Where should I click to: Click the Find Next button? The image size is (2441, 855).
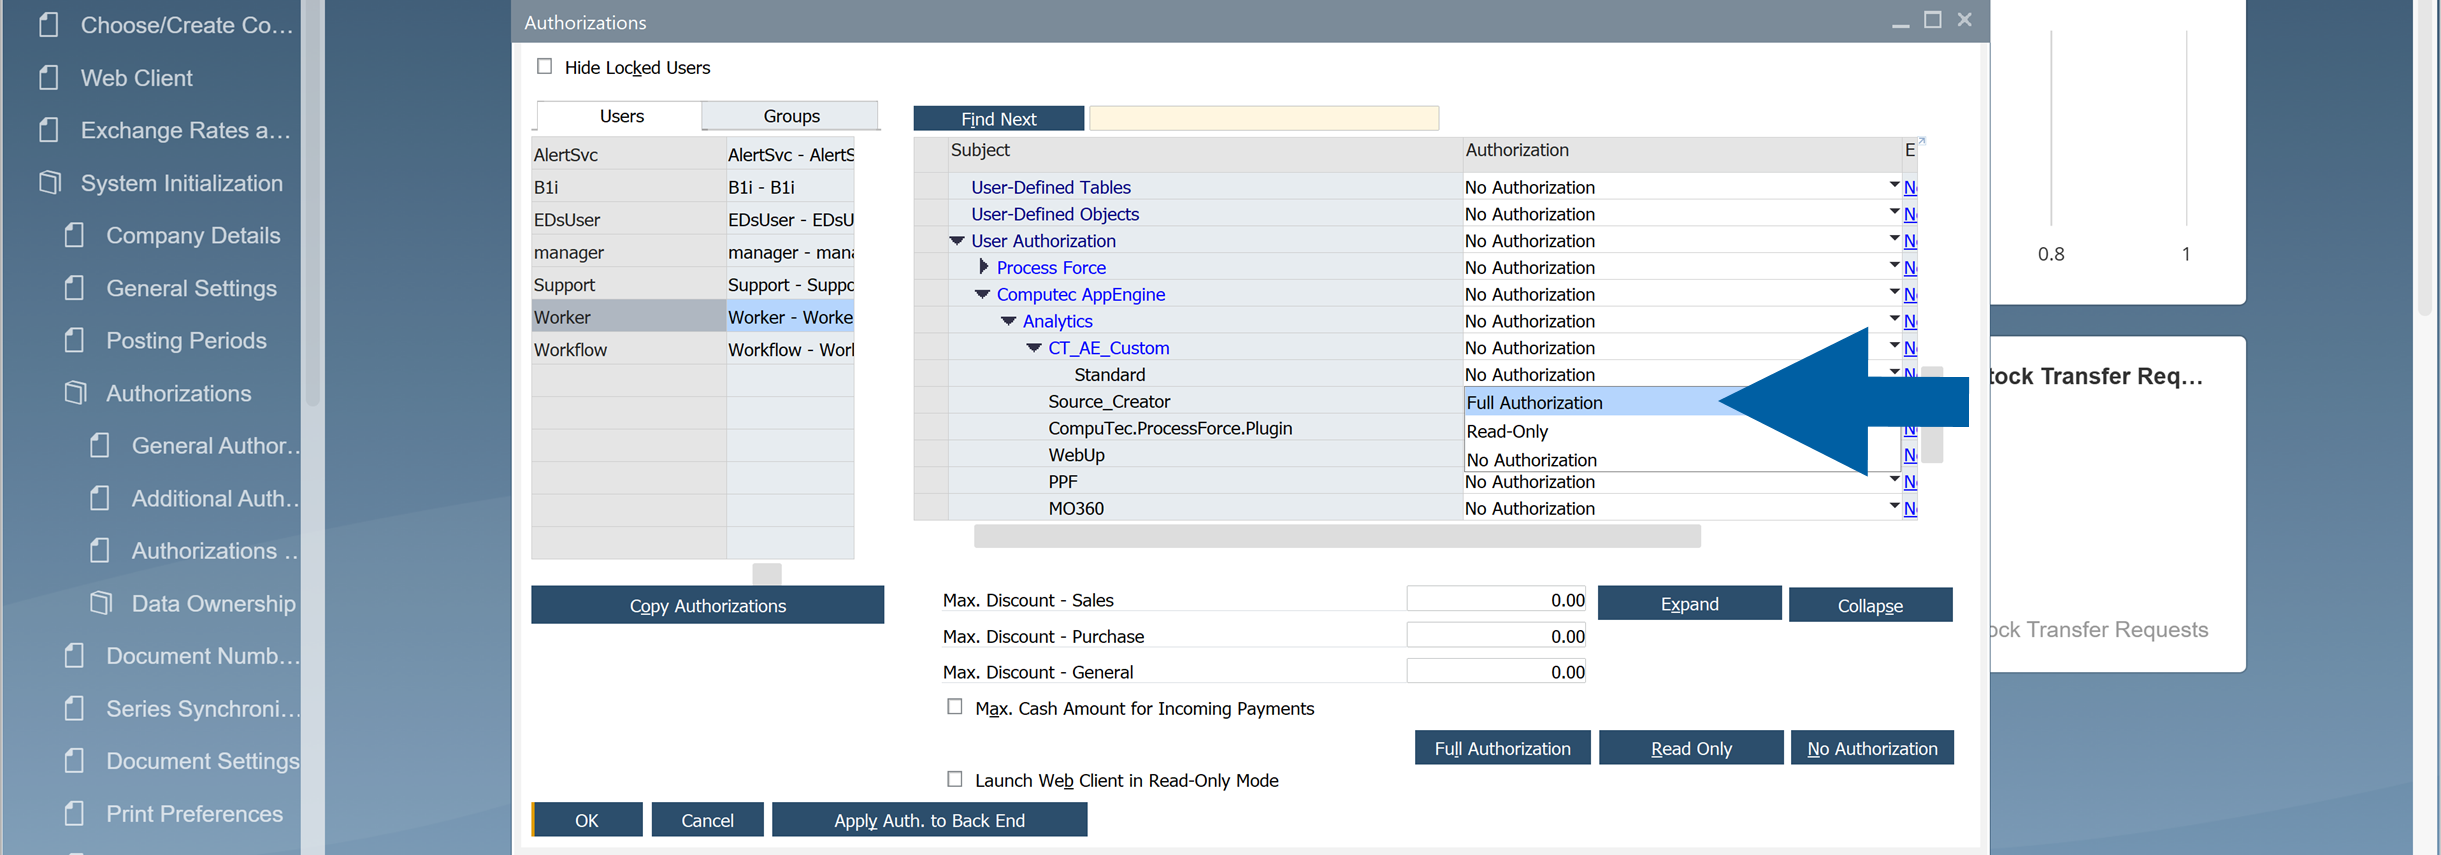point(998,119)
